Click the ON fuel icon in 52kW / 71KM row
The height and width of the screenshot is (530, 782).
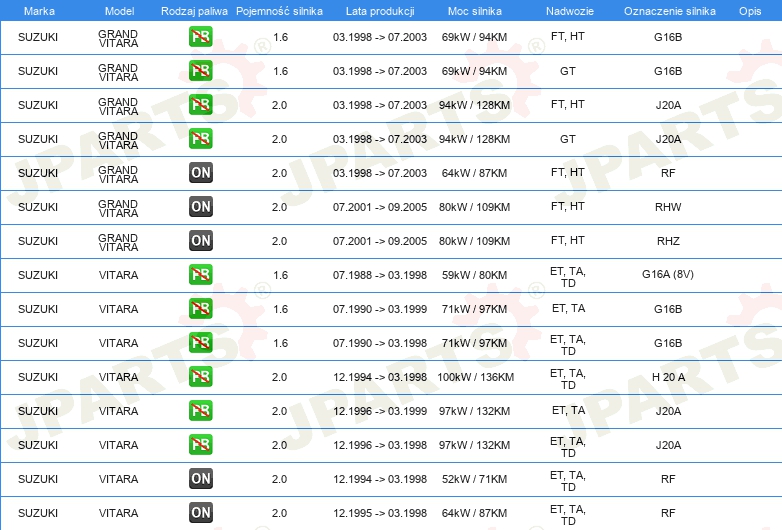pyautogui.click(x=201, y=479)
